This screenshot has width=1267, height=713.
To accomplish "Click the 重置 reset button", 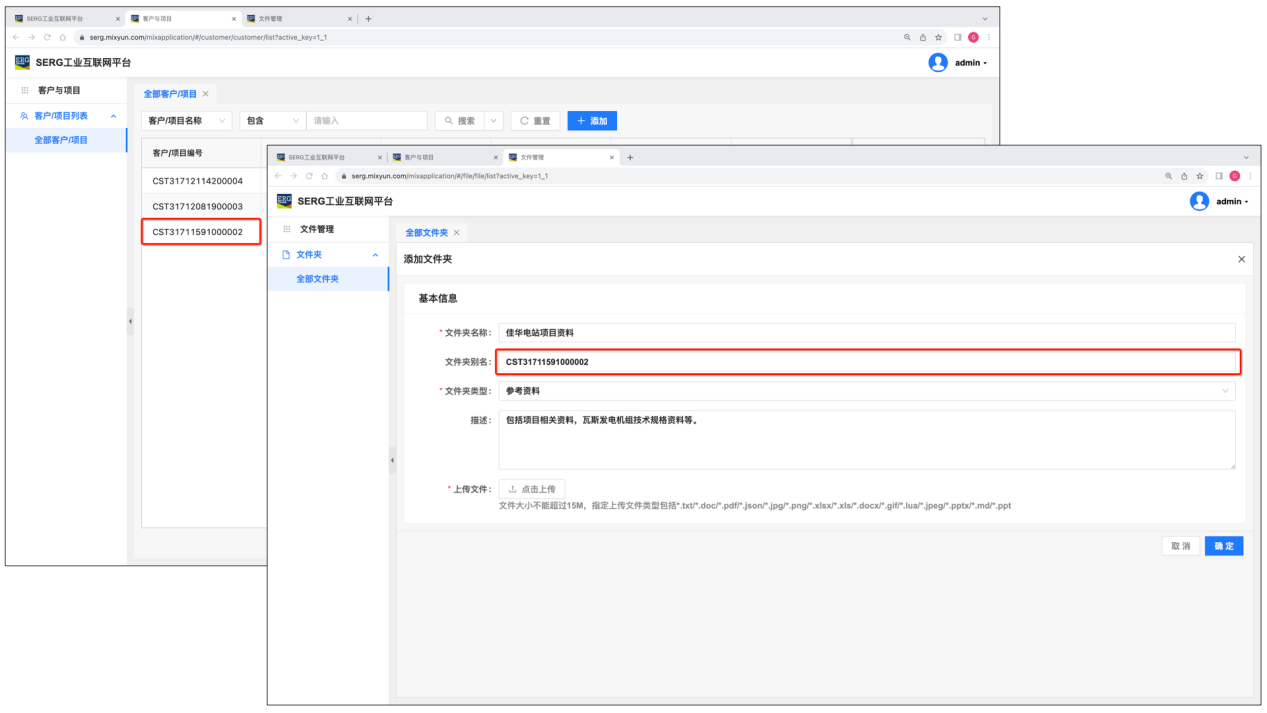I will click(535, 121).
